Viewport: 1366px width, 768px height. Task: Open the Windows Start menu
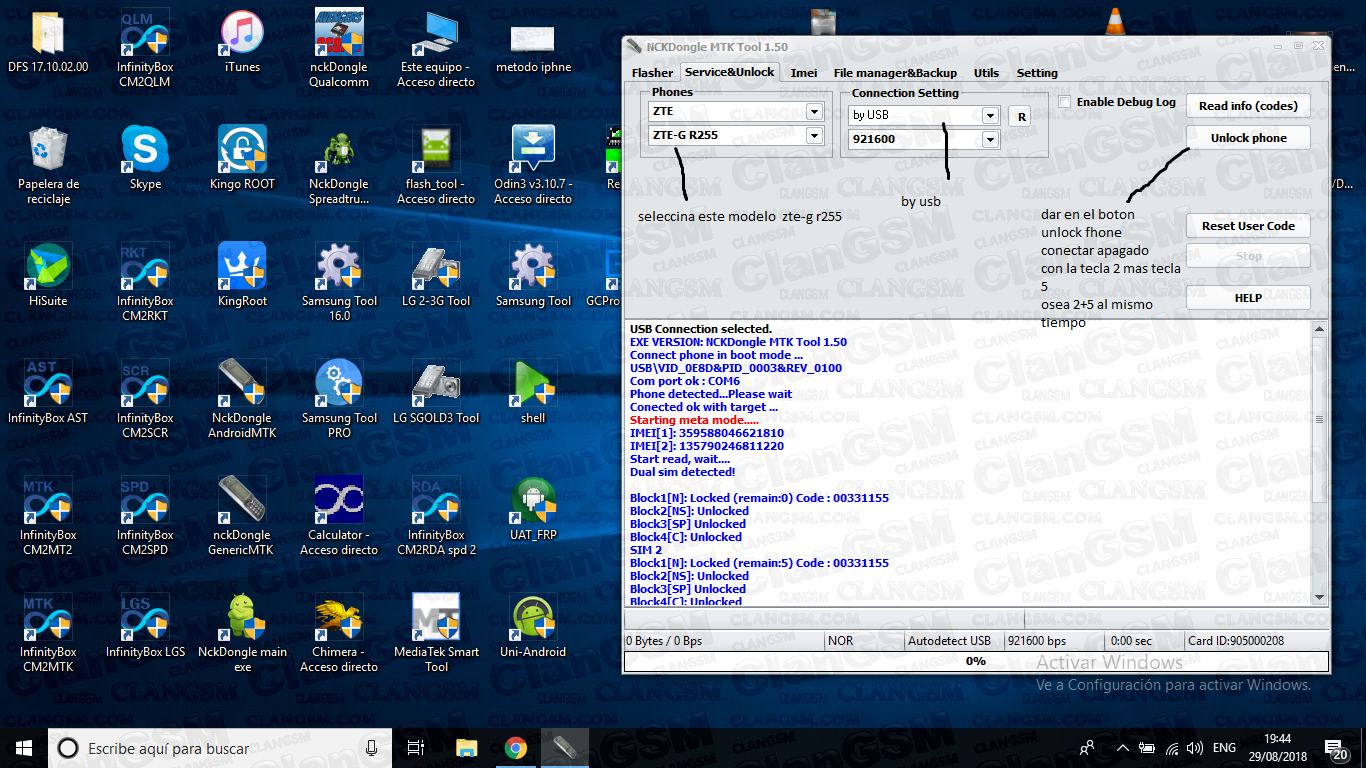pyautogui.click(x=24, y=748)
